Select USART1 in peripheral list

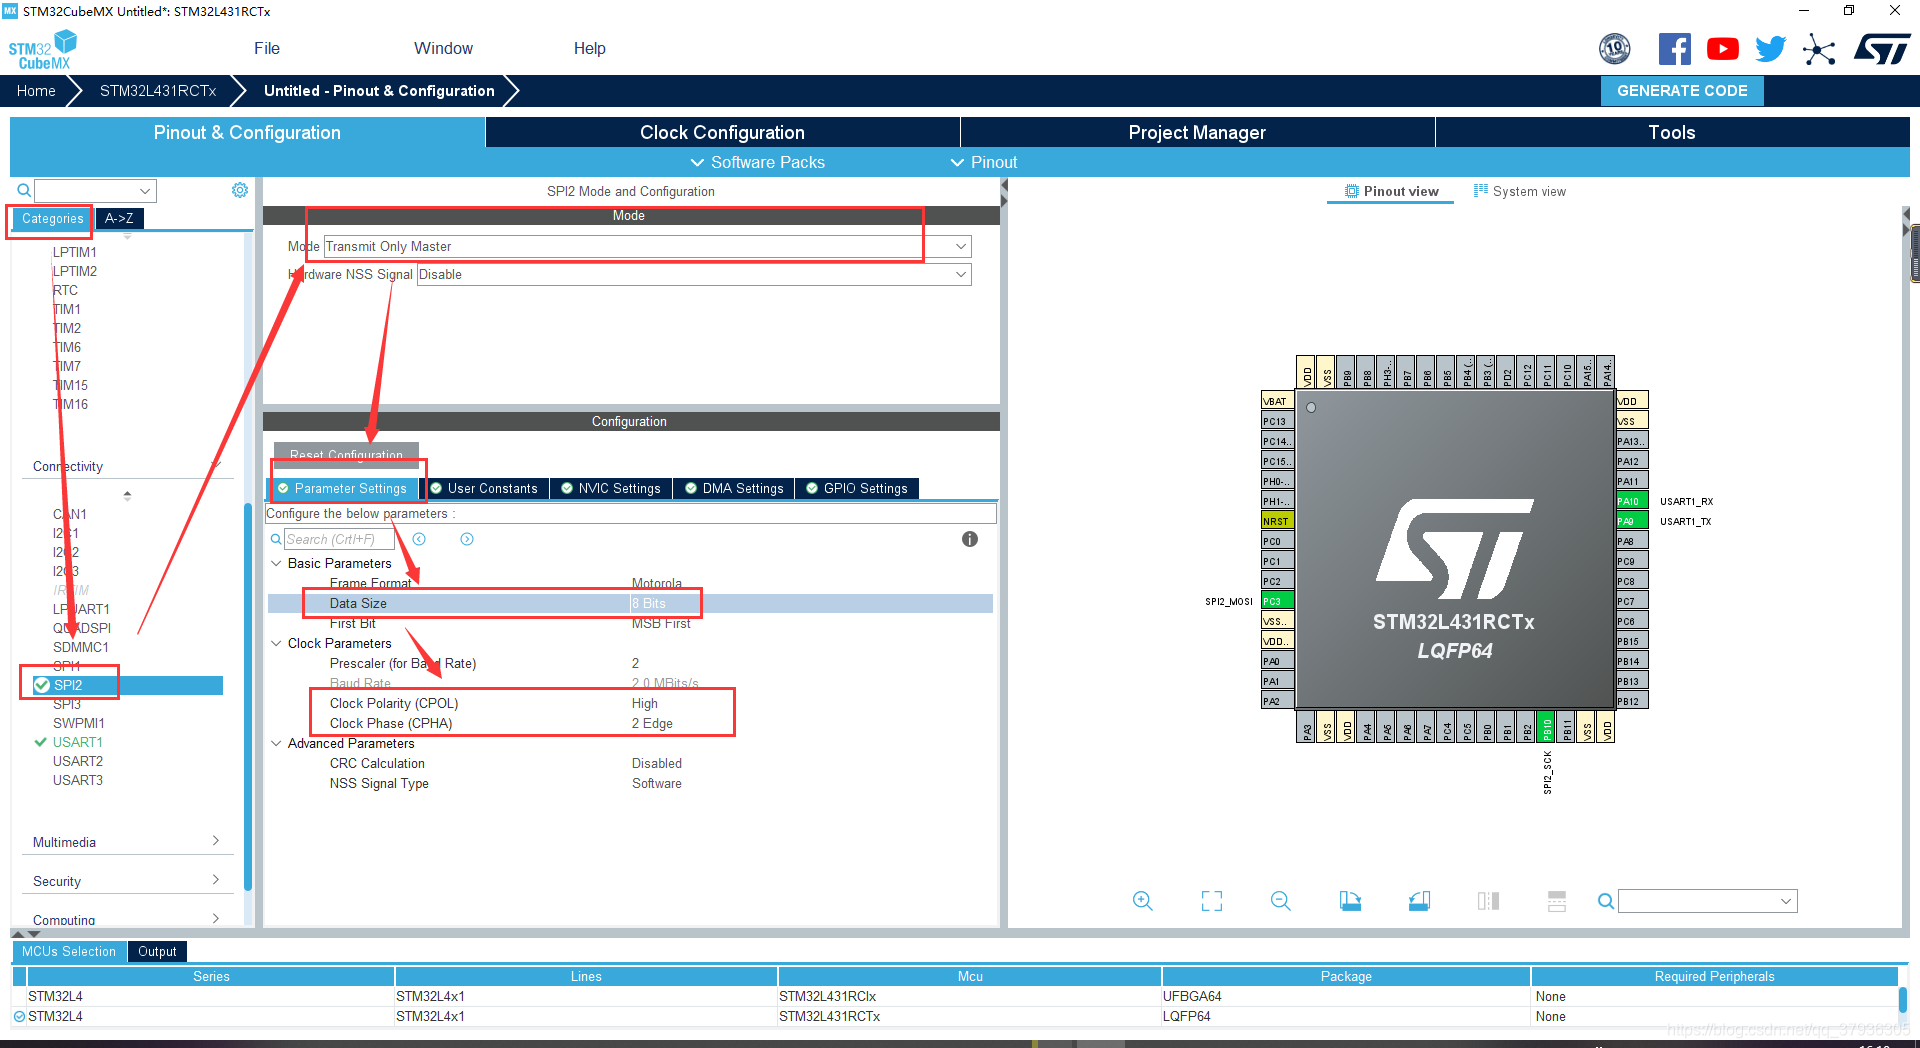click(x=77, y=742)
